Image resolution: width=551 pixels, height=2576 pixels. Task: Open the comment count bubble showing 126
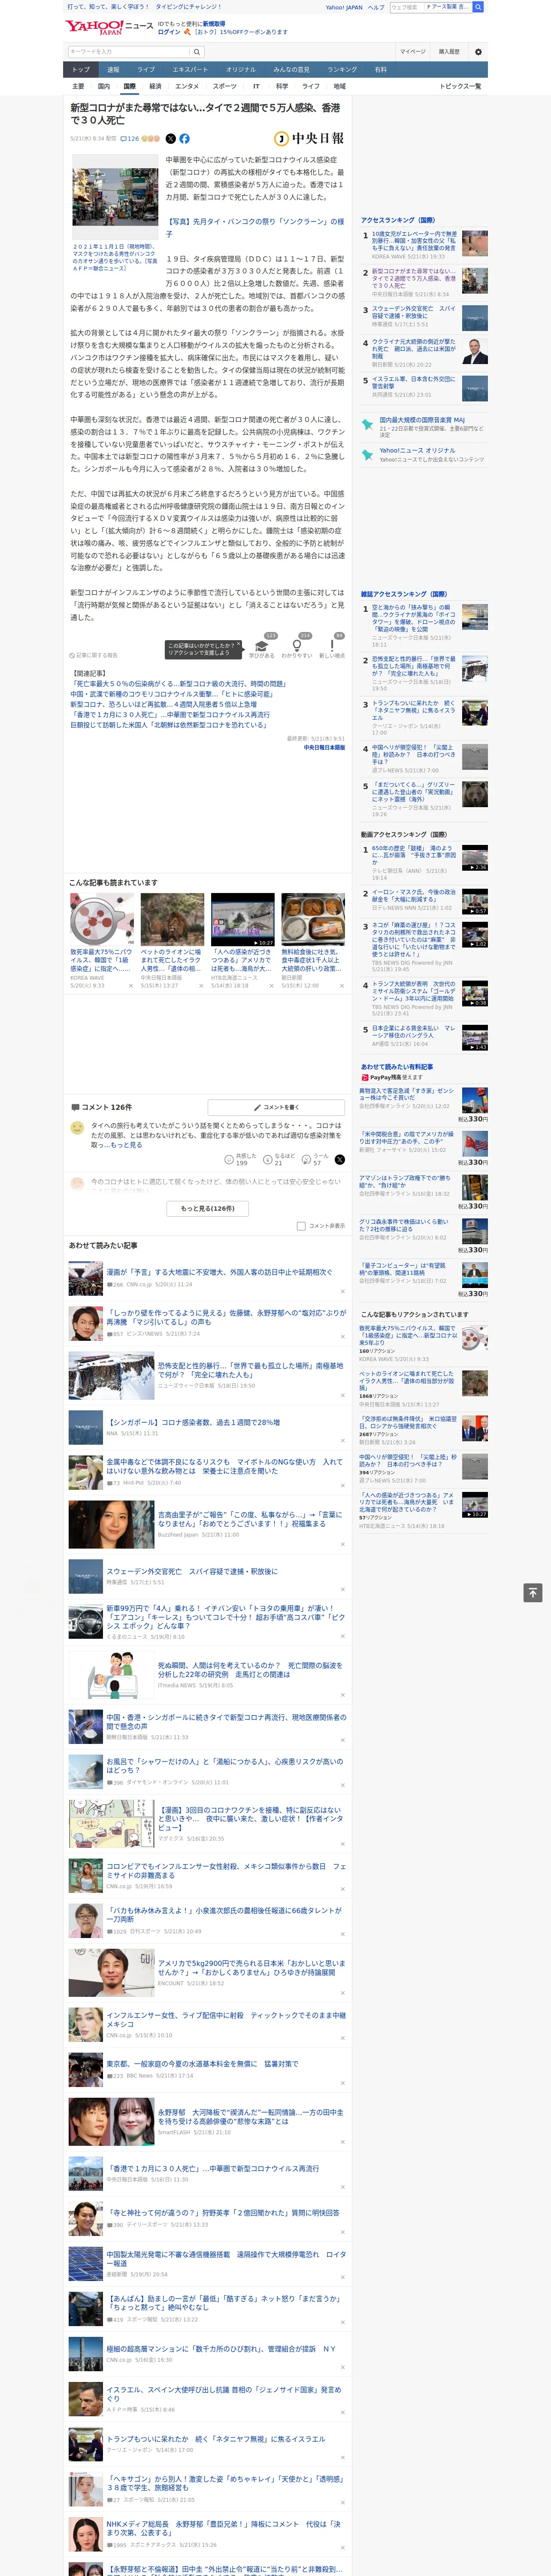tap(130, 139)
